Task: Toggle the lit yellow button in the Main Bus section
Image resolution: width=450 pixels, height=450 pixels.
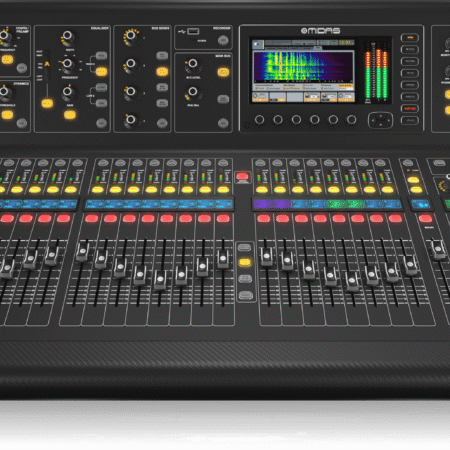Action: (223, 72)
